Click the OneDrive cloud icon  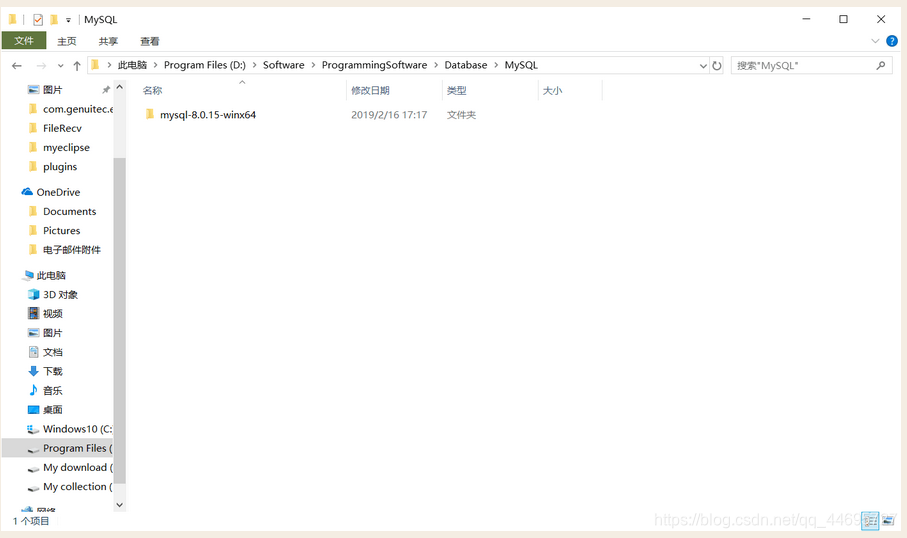pyautogui.click(x=27, y=191)
